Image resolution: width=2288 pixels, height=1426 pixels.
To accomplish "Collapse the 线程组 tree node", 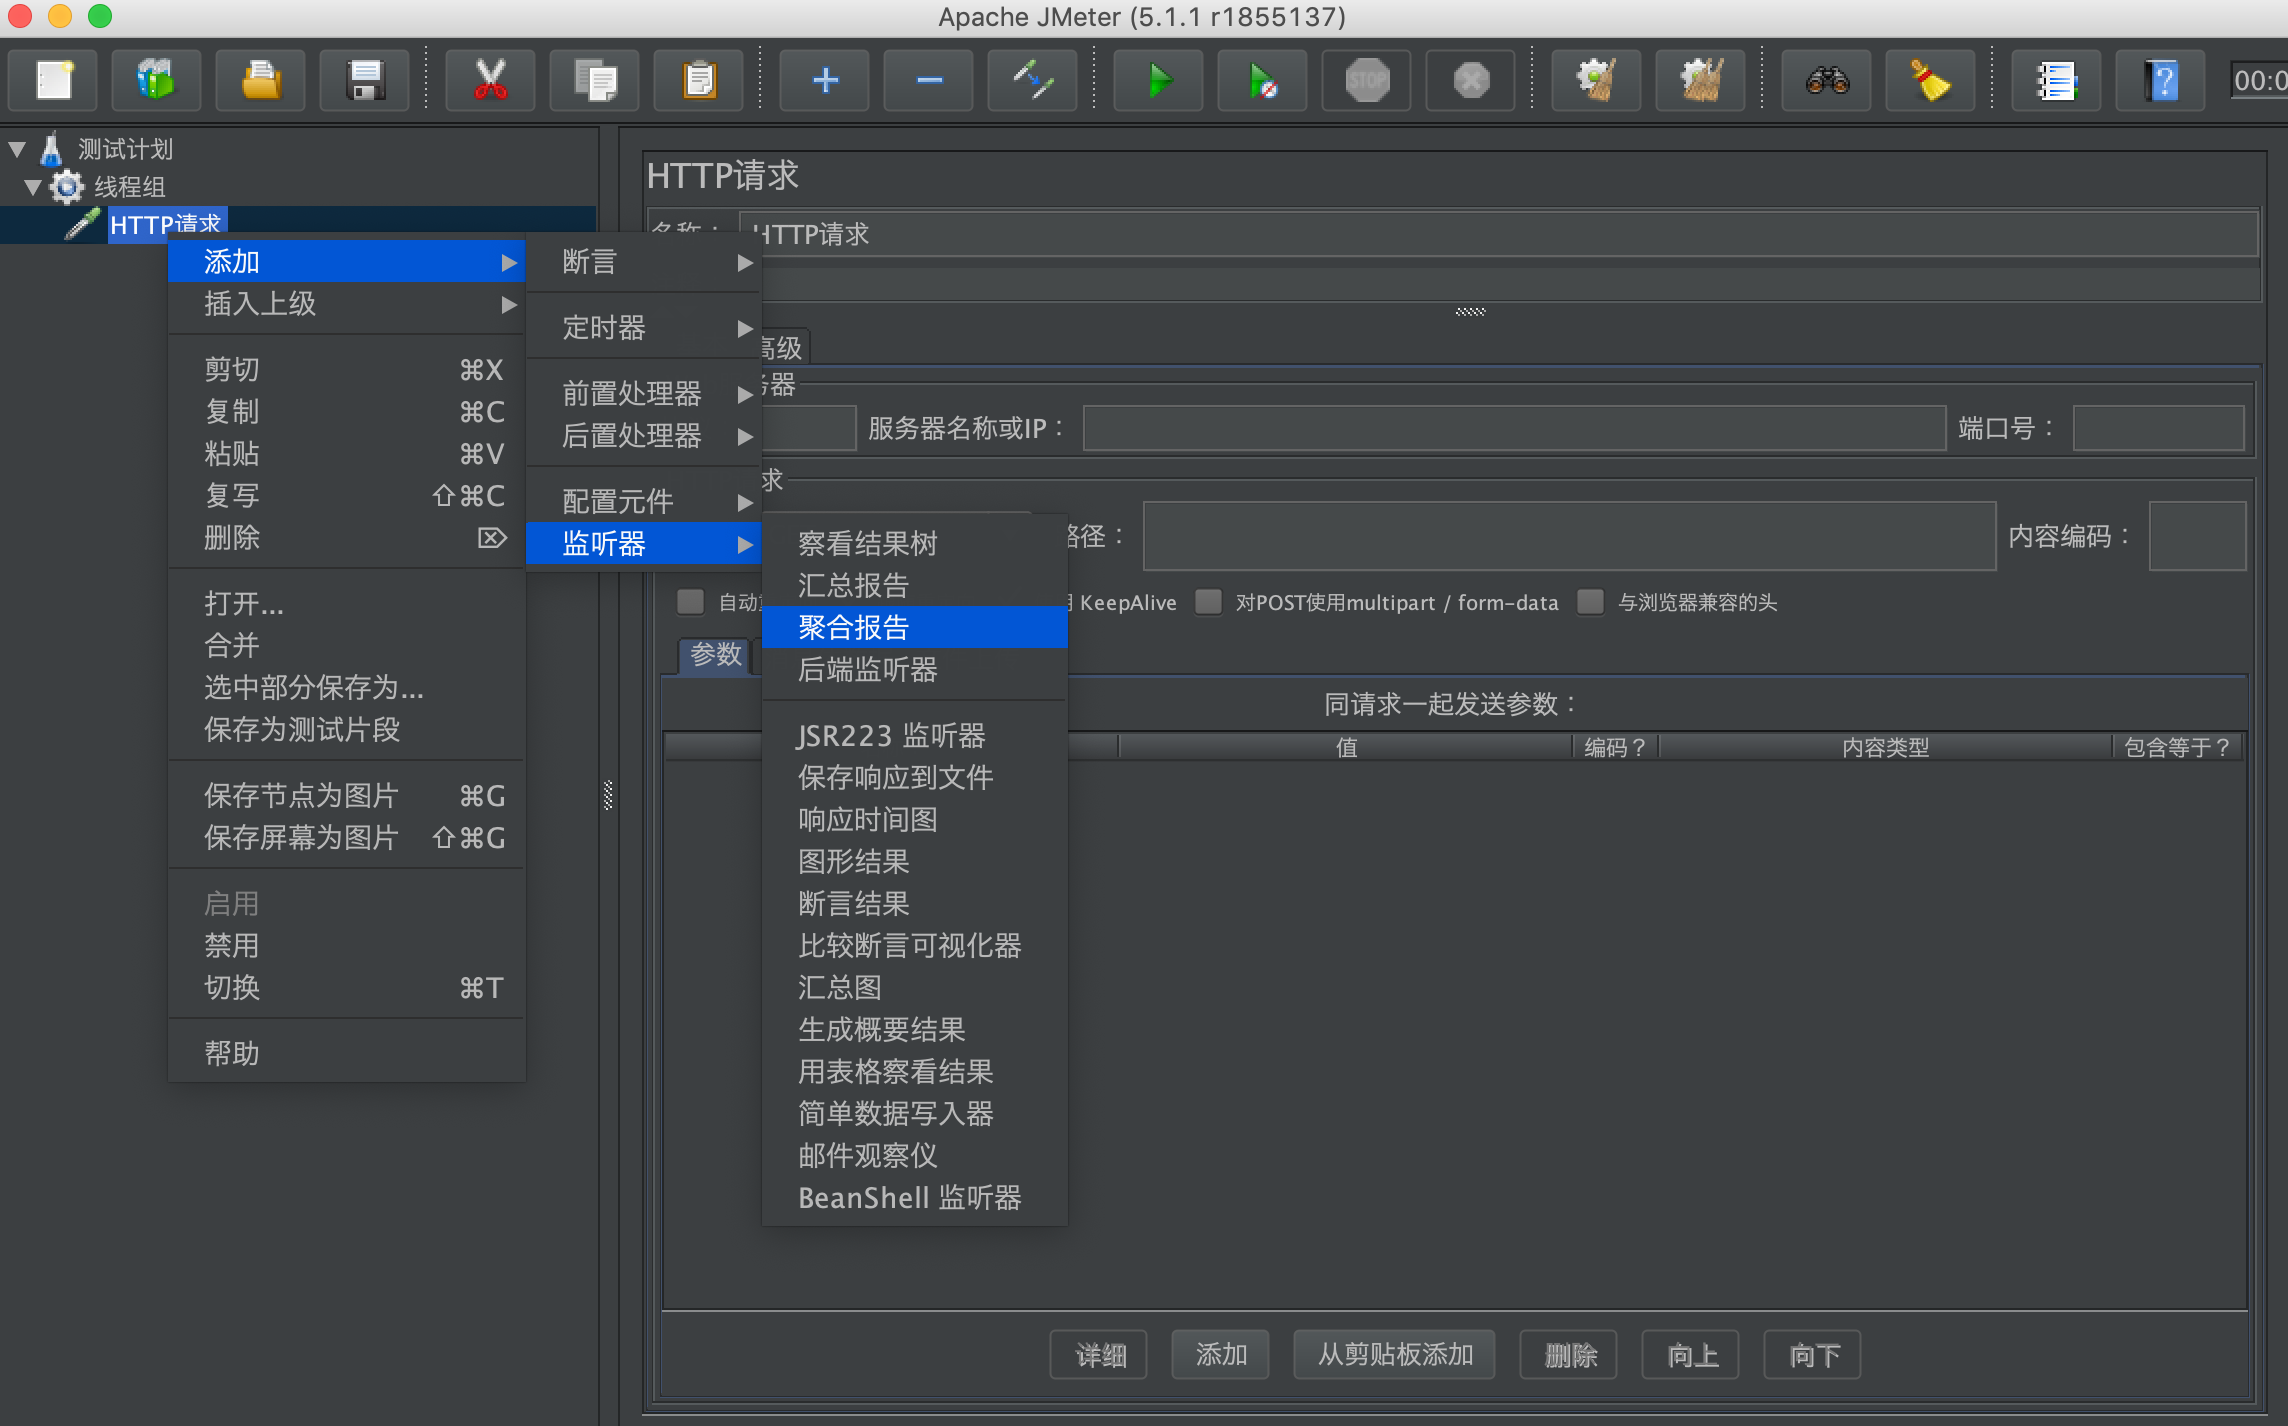I will click(x=33, y=187).
